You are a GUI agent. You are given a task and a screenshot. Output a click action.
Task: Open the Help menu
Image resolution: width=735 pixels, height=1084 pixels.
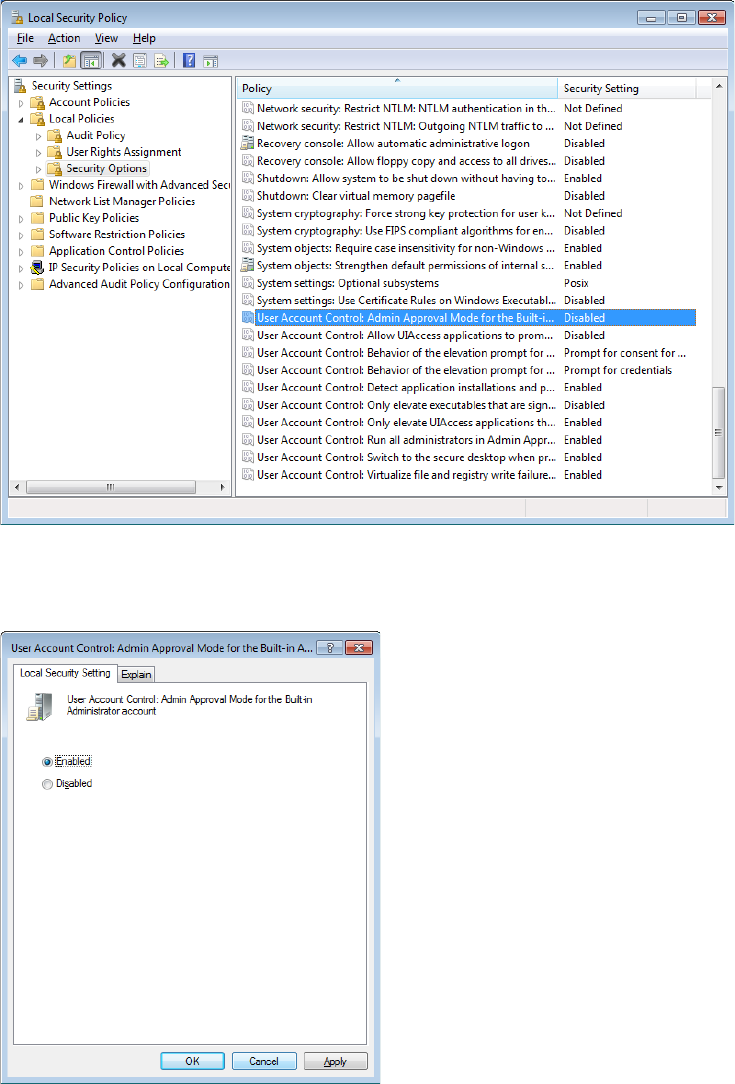click(144, 38)
